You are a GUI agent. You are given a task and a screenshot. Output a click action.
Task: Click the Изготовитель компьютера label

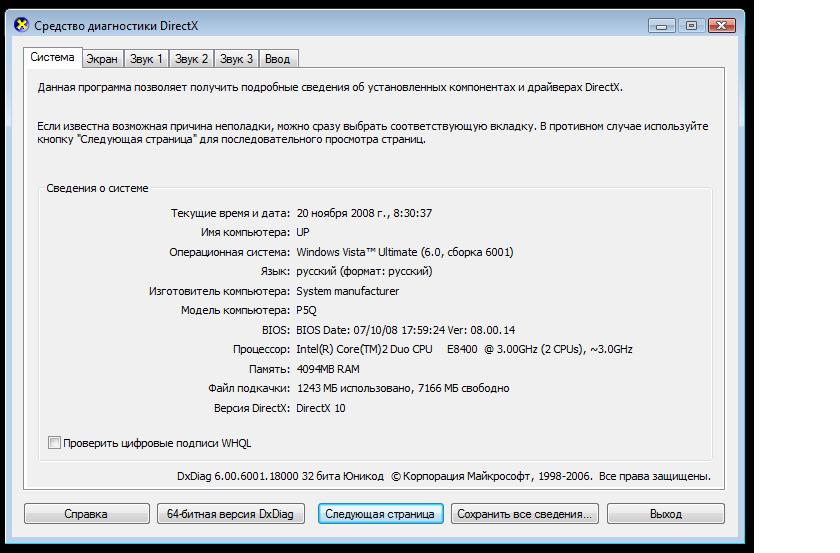[x=220, y=291]
